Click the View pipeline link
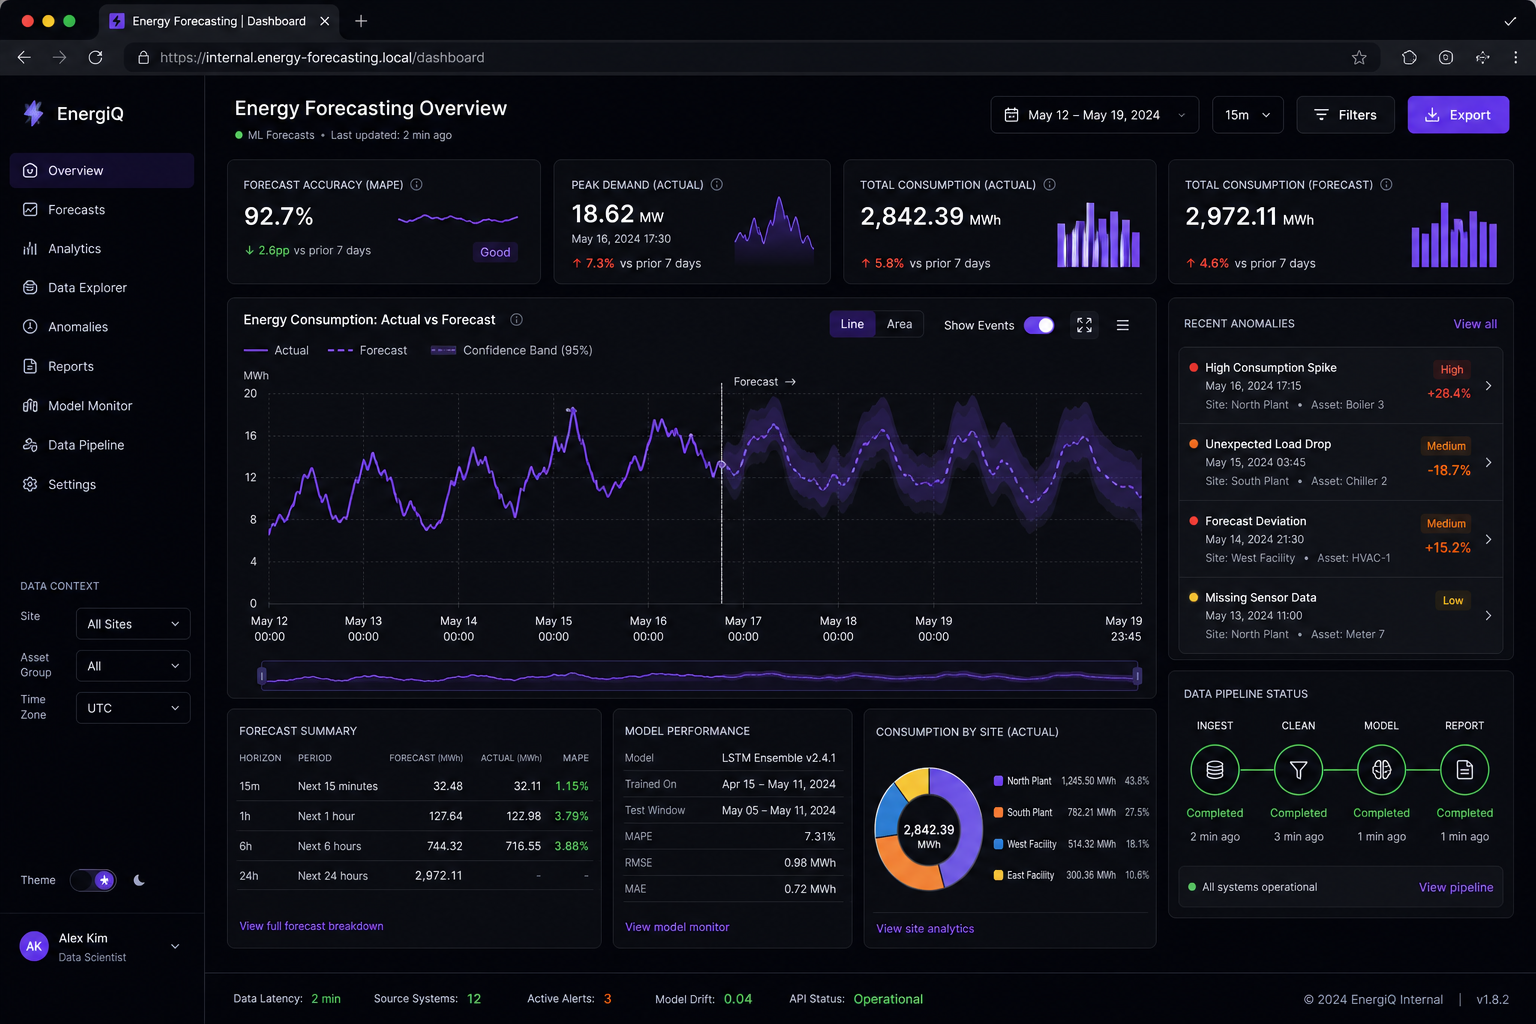Image resolution: width=1536 pixels, height=1024 pixels. point(1456,888)
